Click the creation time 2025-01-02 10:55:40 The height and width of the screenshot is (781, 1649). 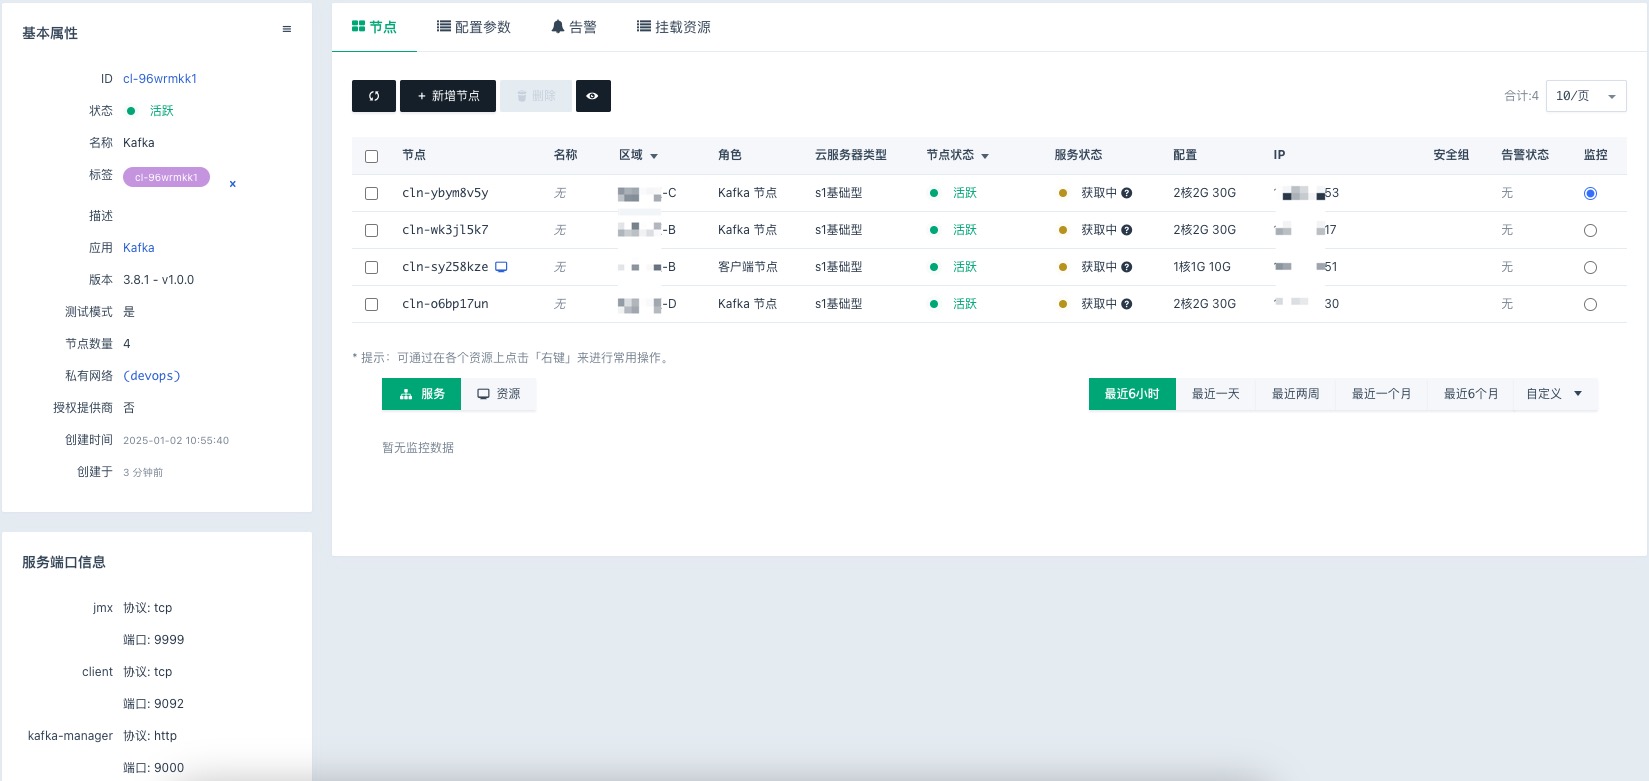pyautogui.click(x=176, y=440)
